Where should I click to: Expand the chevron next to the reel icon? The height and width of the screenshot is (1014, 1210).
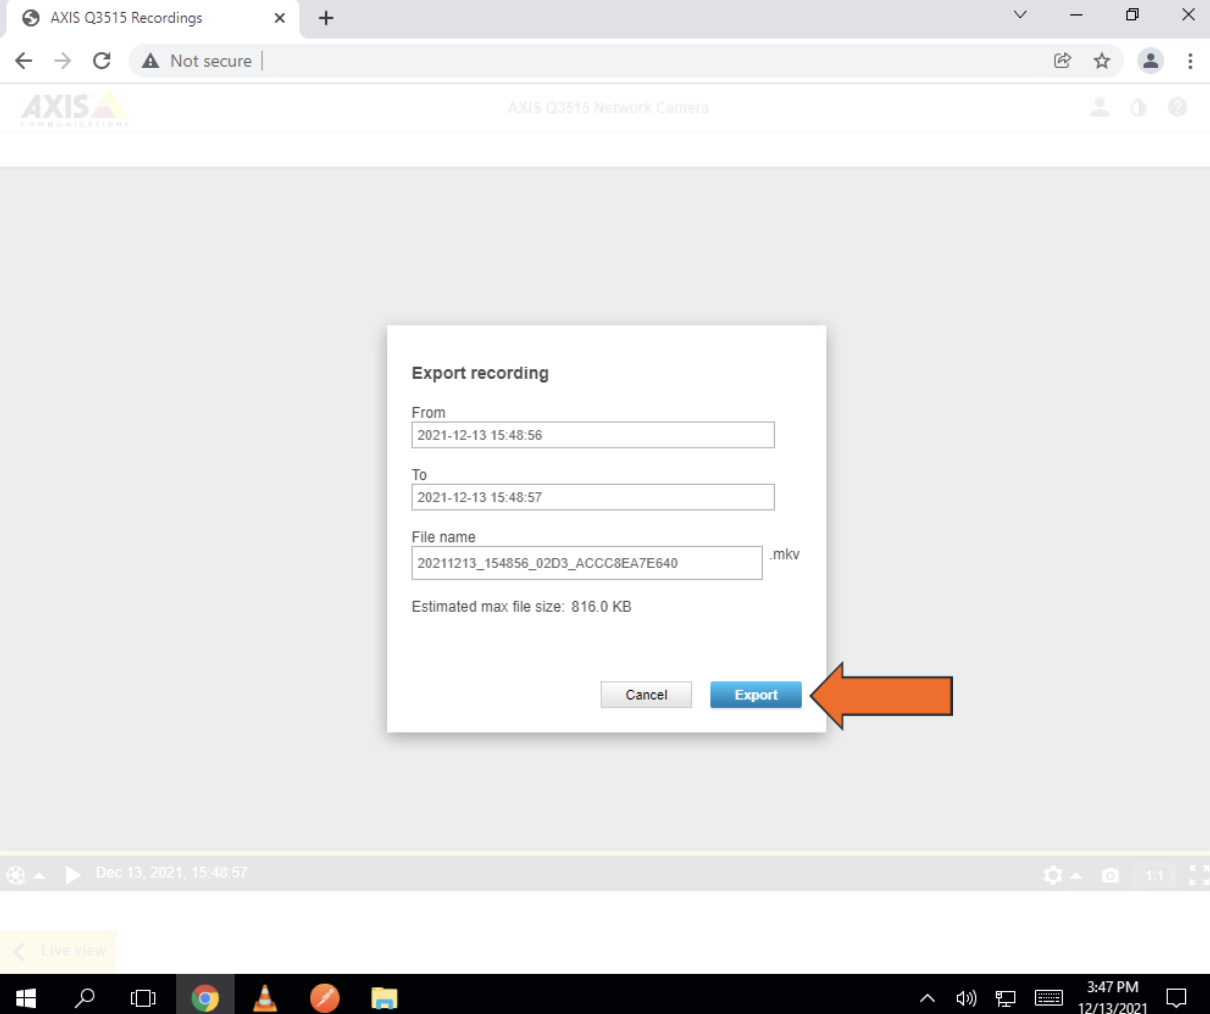41,874
